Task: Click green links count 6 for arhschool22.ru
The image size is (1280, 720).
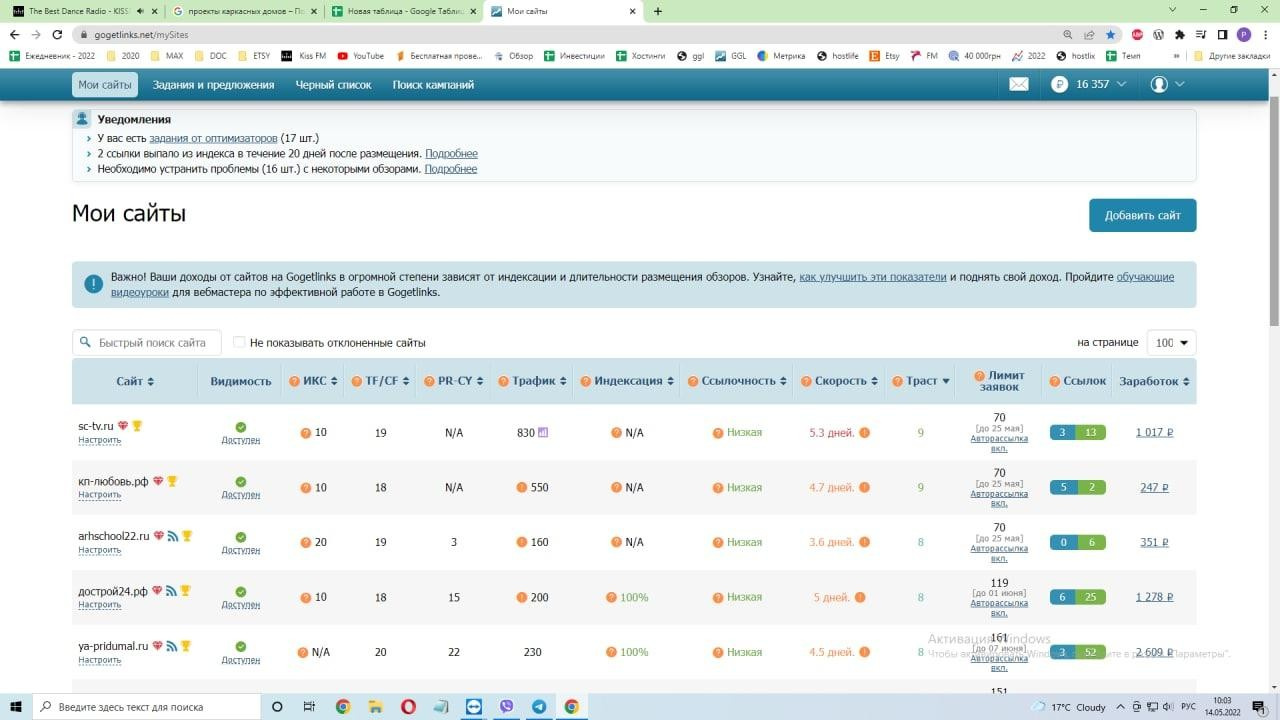Action: pos(1090,542)
